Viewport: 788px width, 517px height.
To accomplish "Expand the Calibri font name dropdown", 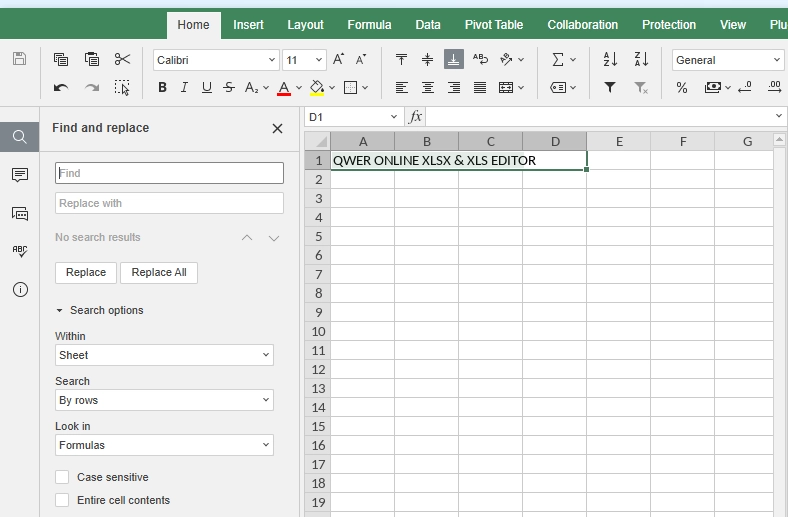I will pos(272,60).
